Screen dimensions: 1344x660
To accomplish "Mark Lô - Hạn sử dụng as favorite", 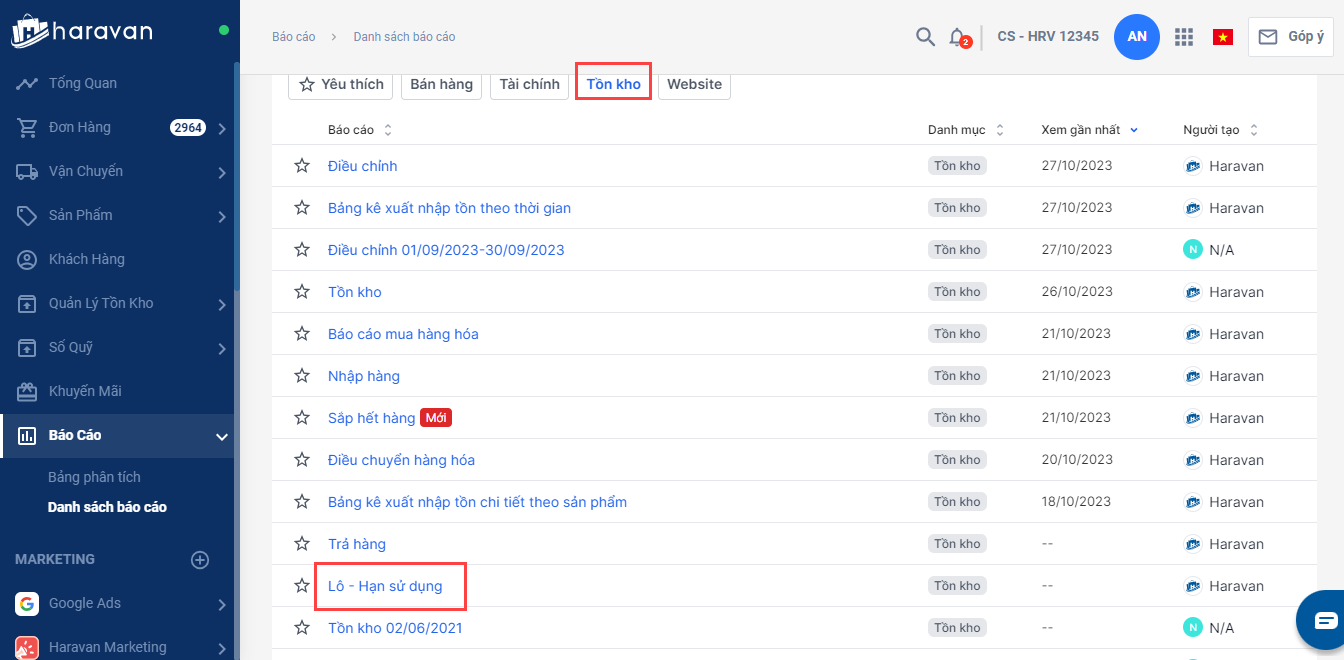I will point(302,586).
